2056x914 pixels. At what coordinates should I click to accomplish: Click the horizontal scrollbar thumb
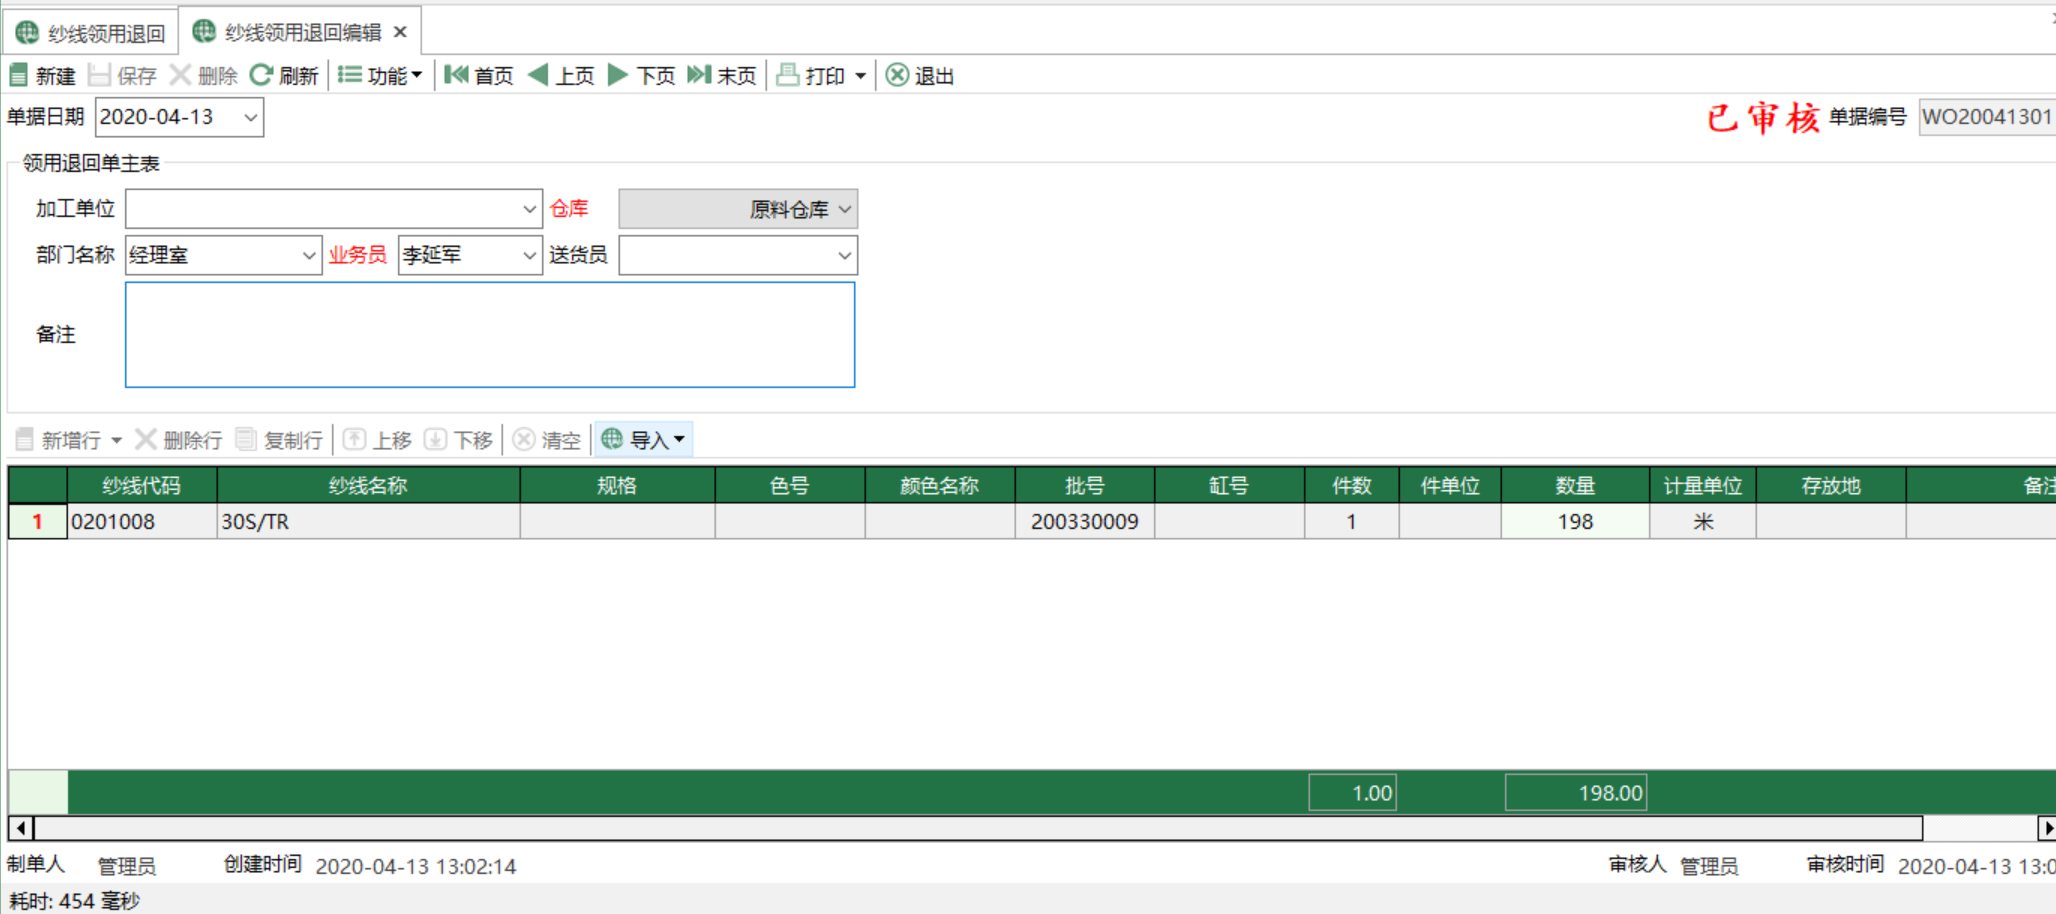click(978, 828)
